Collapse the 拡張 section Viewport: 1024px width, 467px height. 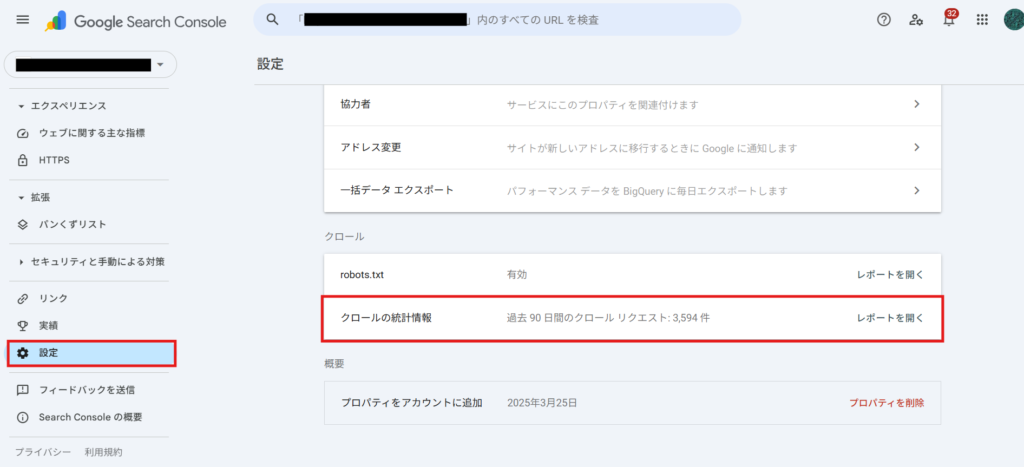[x=34, y=197]
